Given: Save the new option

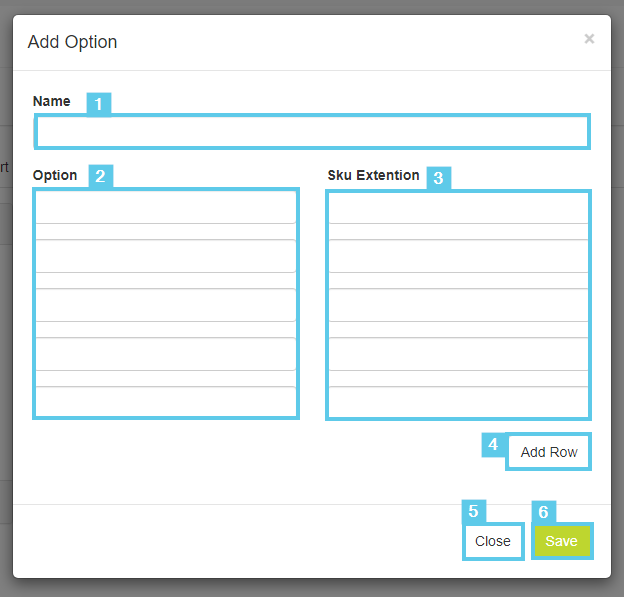Looking at the screenshot, I should (x=562, y=541).
